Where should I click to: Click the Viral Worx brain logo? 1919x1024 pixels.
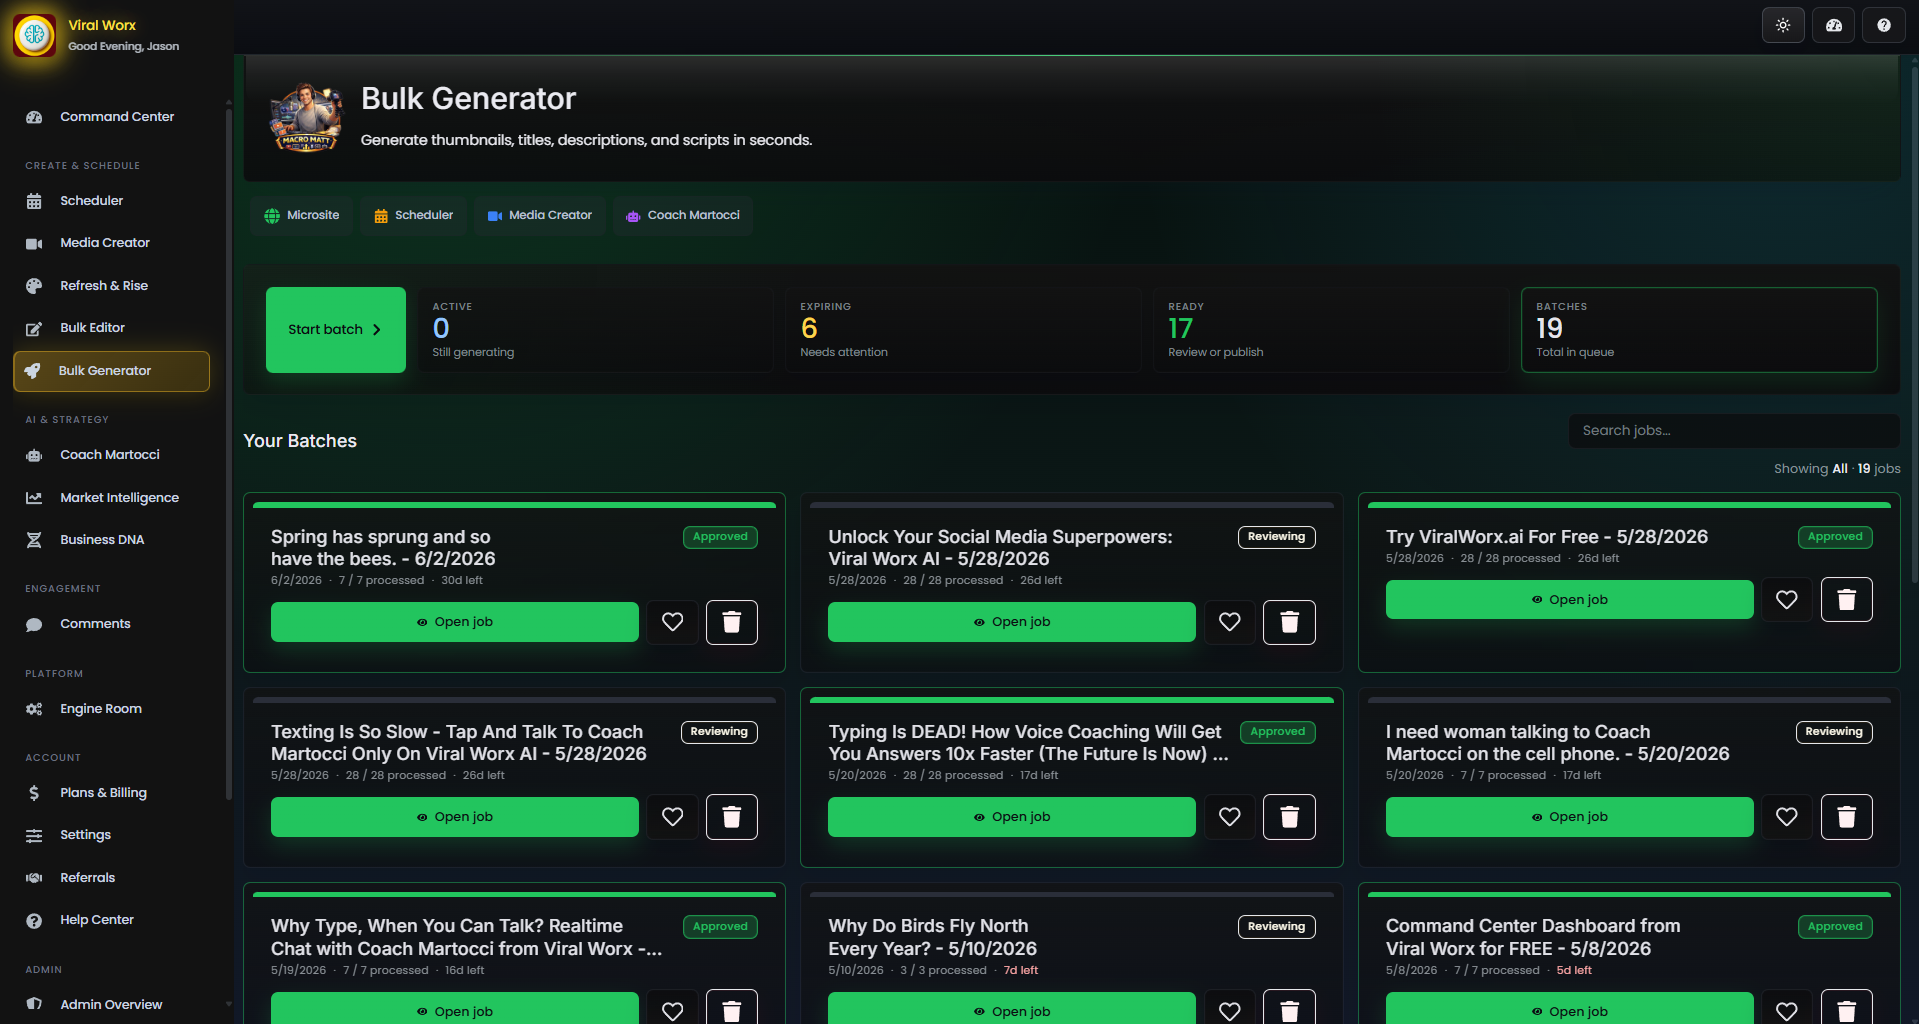pyautogui.click(x=35, y=35)
